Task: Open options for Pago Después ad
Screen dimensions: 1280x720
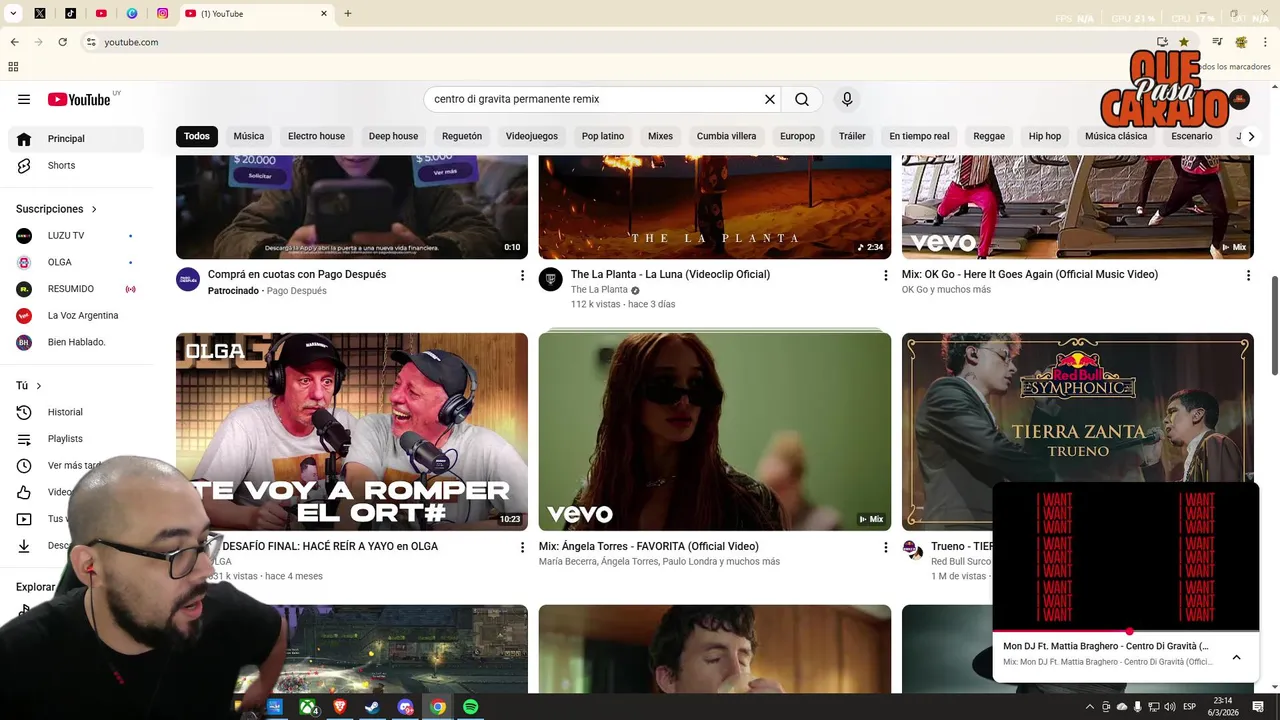Action: 522,275
